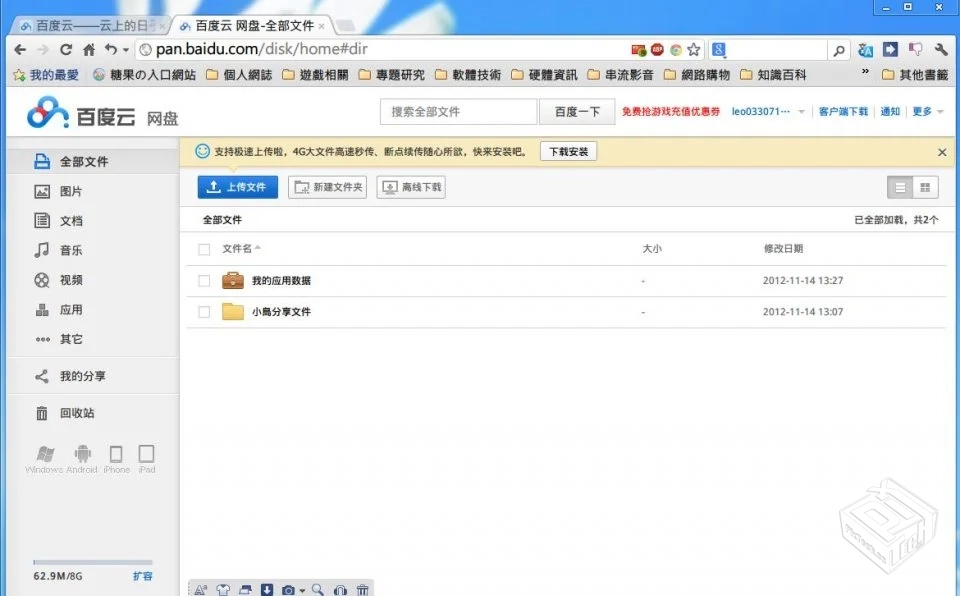The height and width of the screenshot is (596, 960).
Task: Click the 下载安装 button in the banner
Action: (568, 151)
